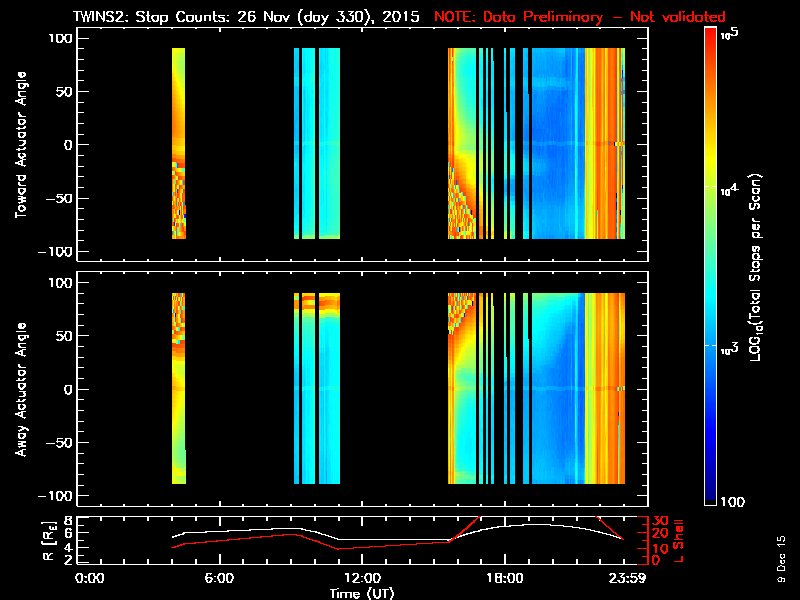Click the 'Time (UT)' x-axis label
800x600 pixels.
(363, 592)
